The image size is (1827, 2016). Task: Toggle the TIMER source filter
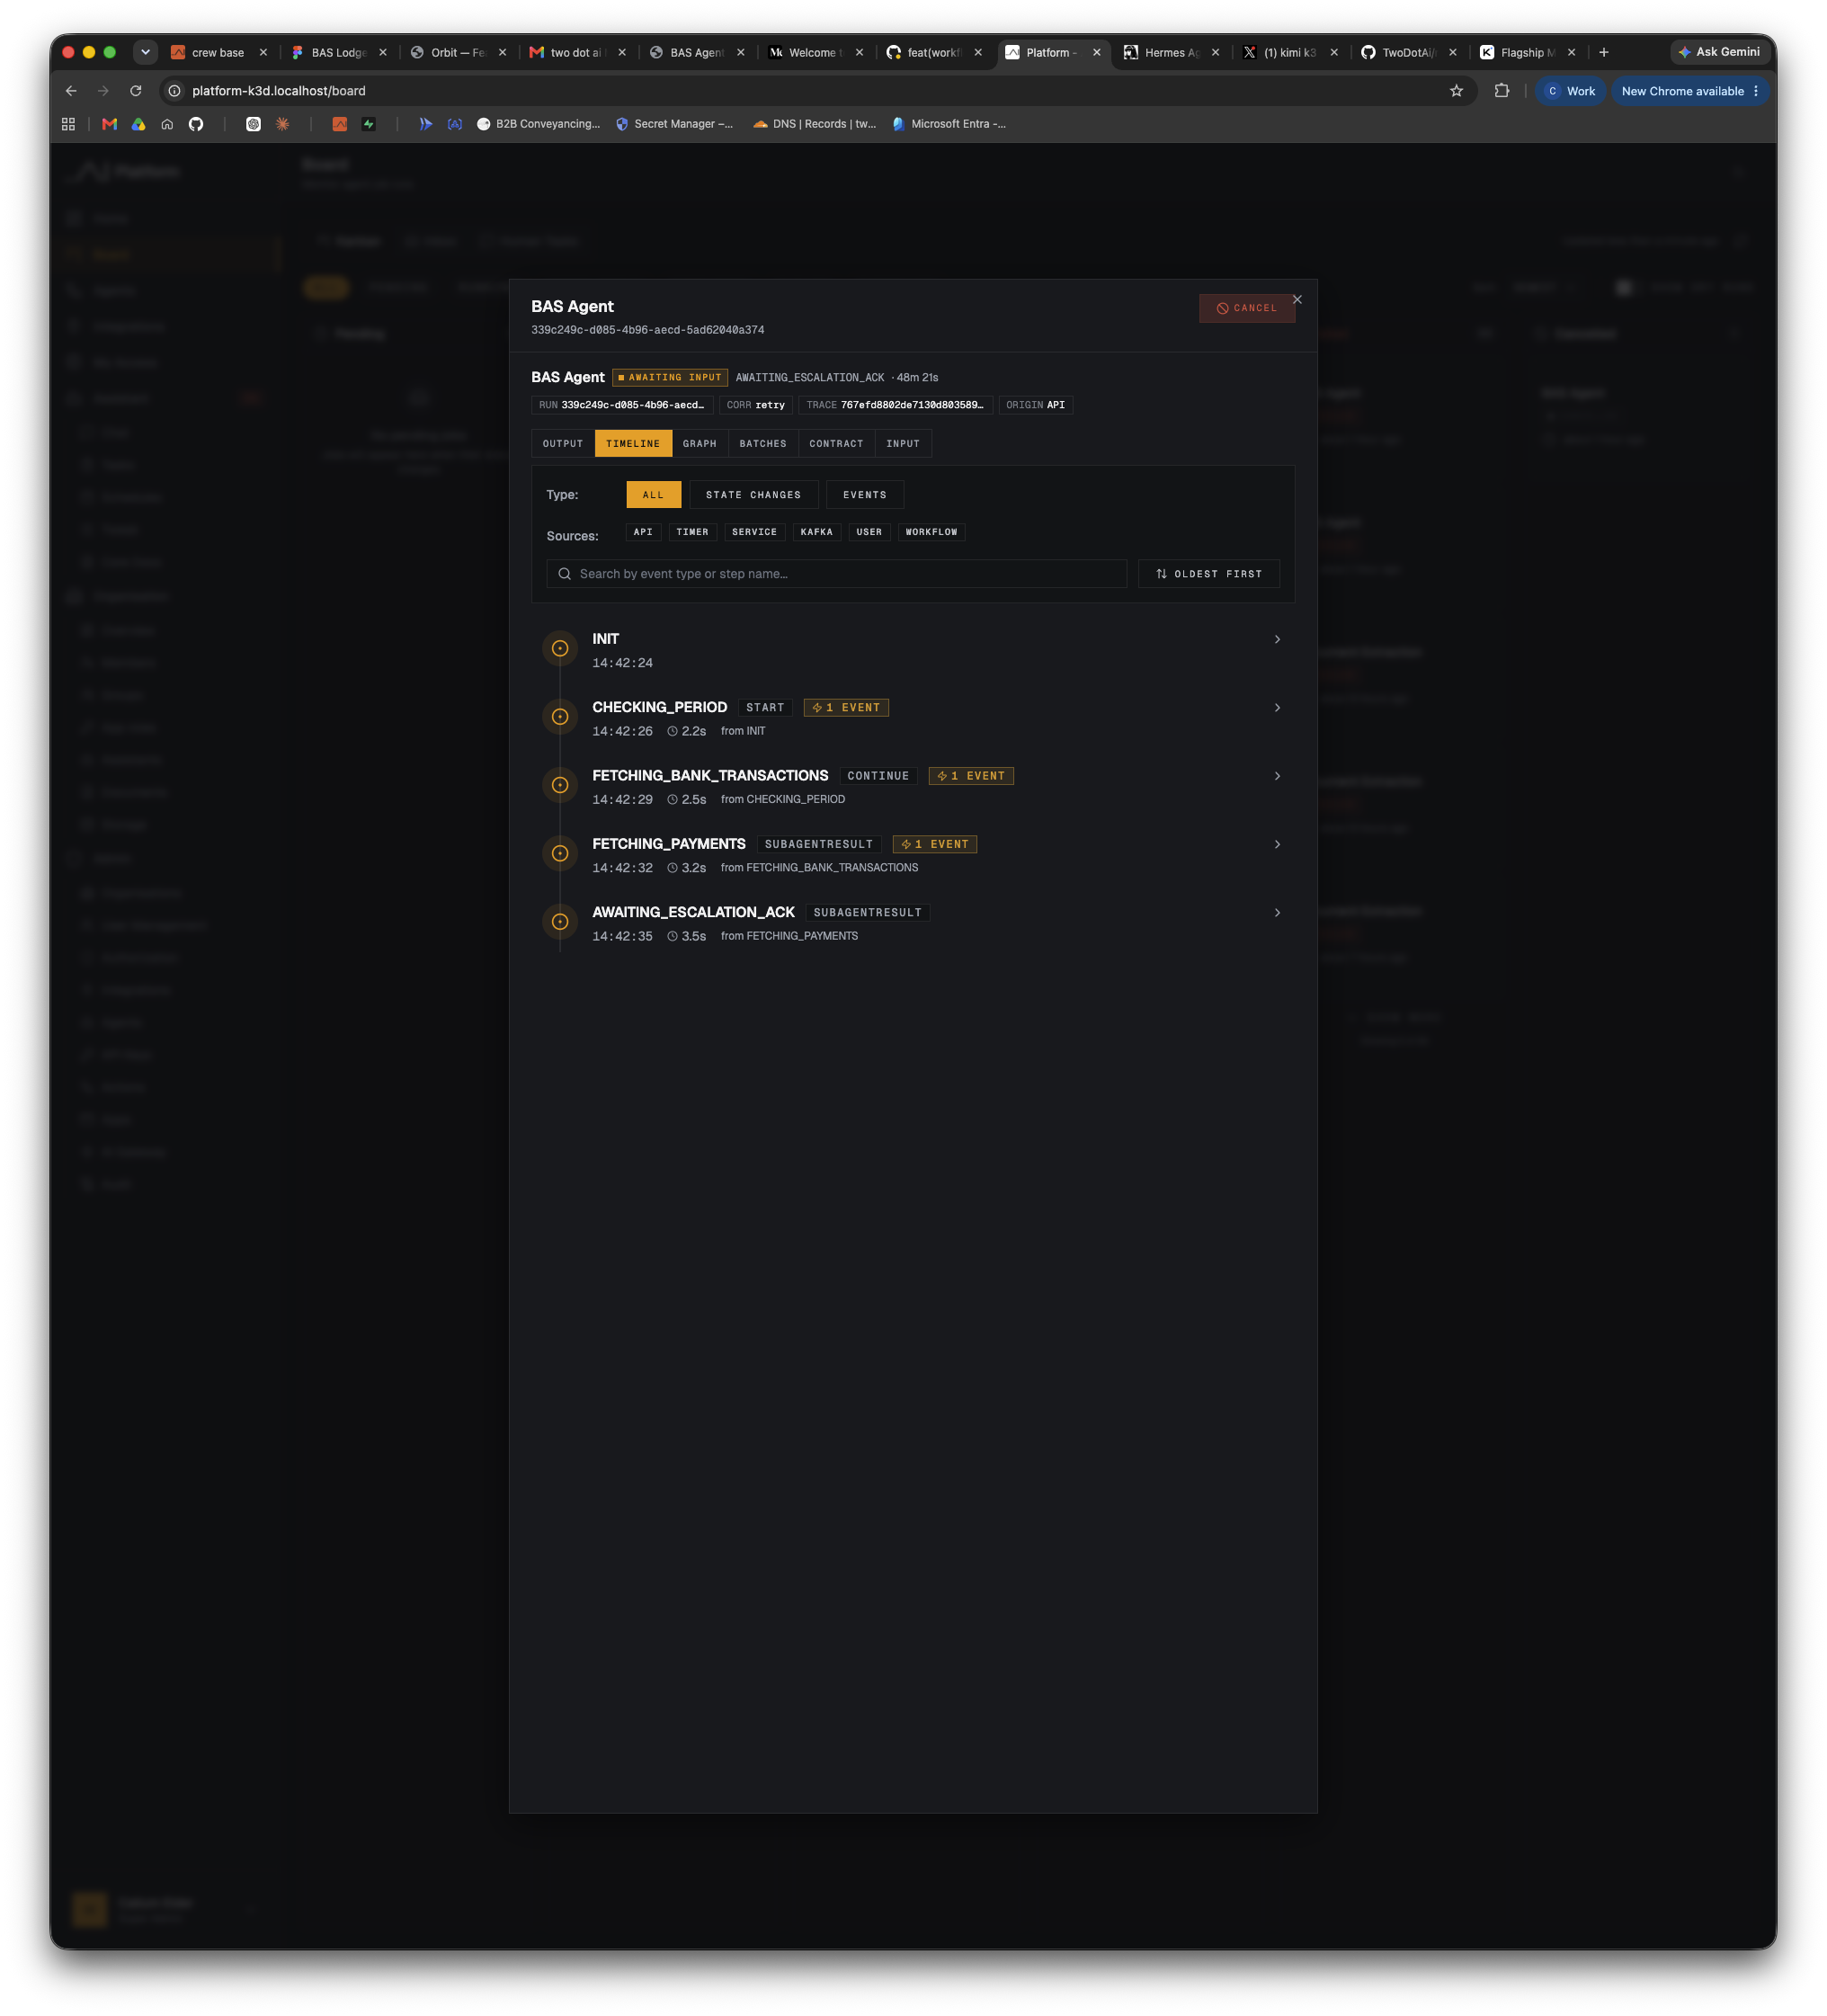click(x=692, y=532)
